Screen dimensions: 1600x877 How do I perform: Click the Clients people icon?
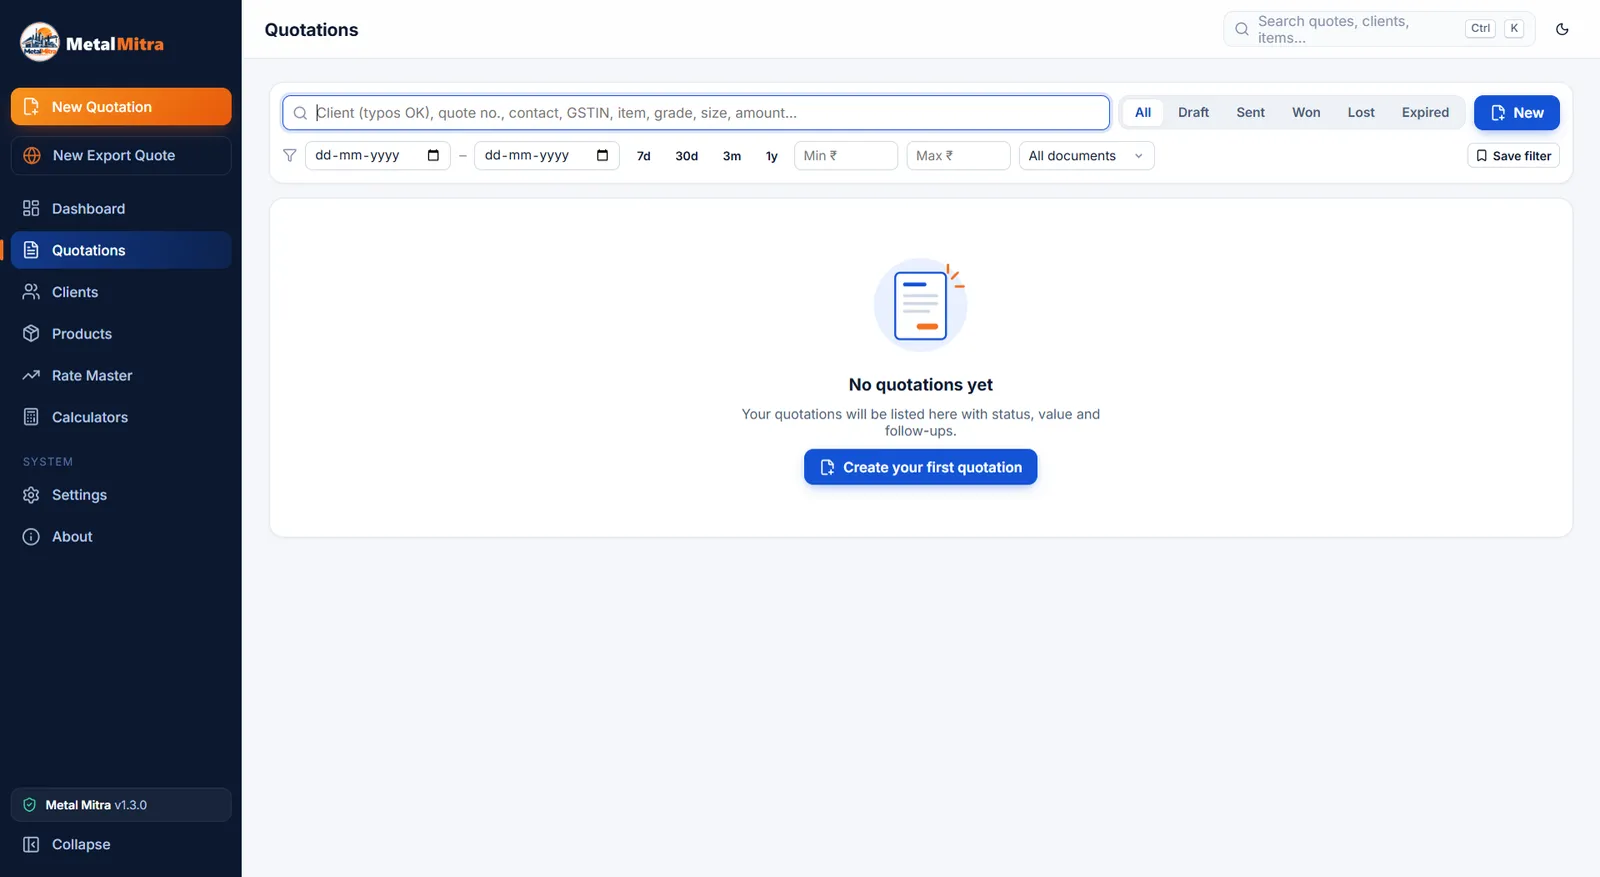click(31, 292)
